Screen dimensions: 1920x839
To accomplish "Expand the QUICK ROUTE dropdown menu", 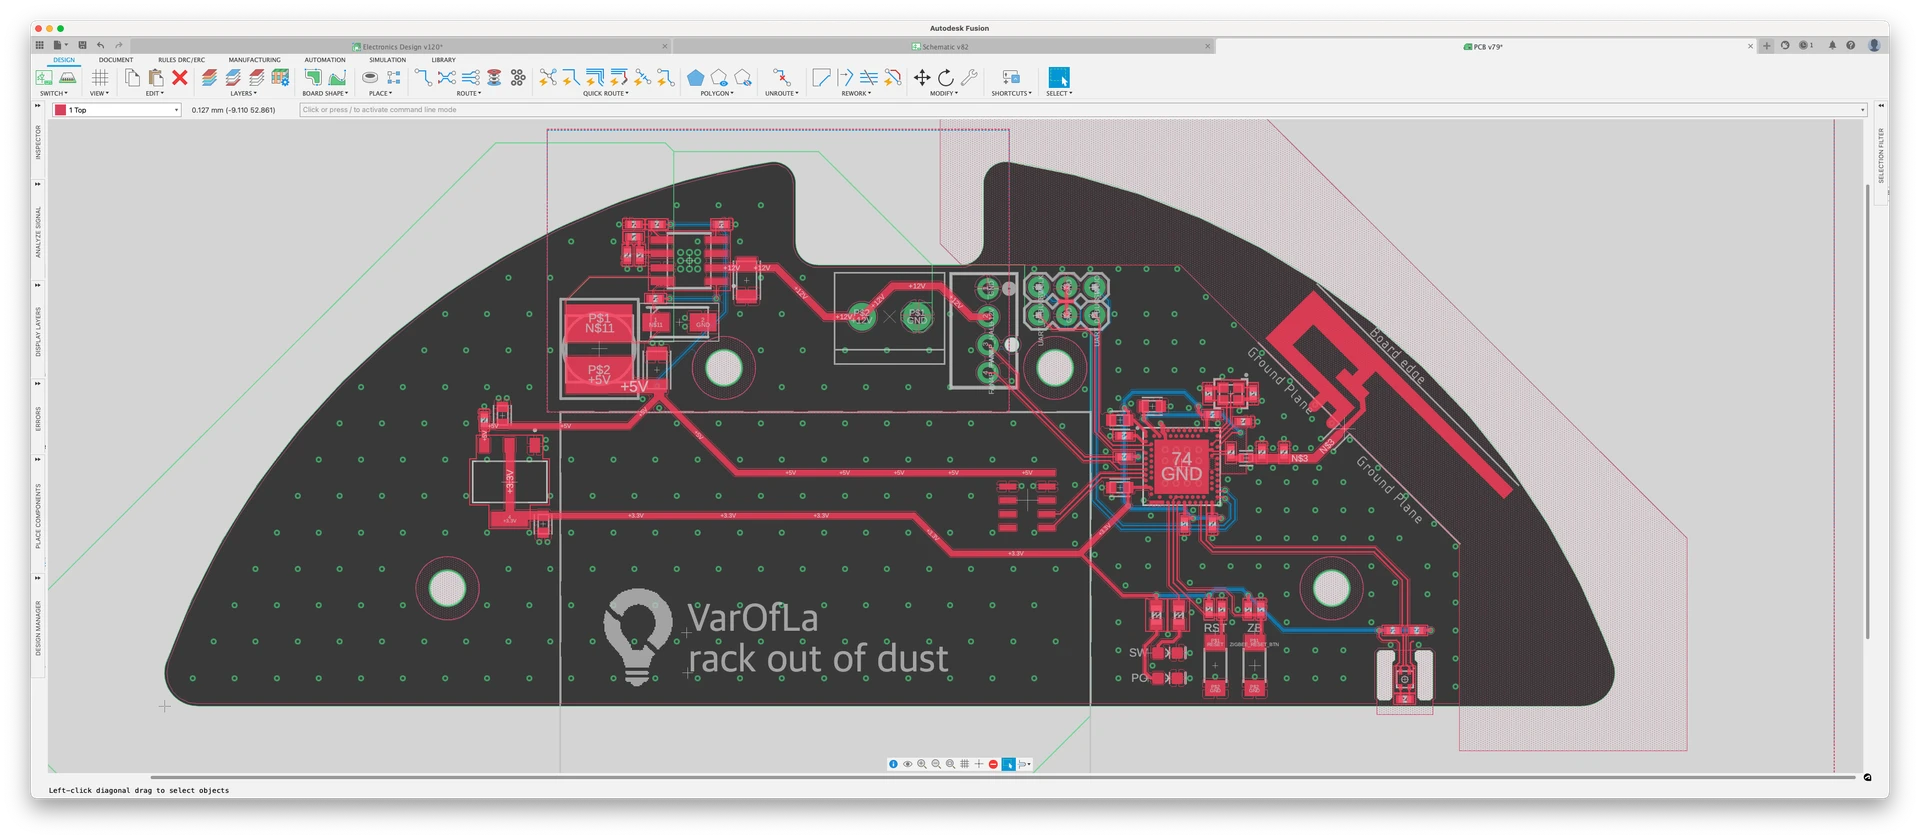I will (606, 94).
